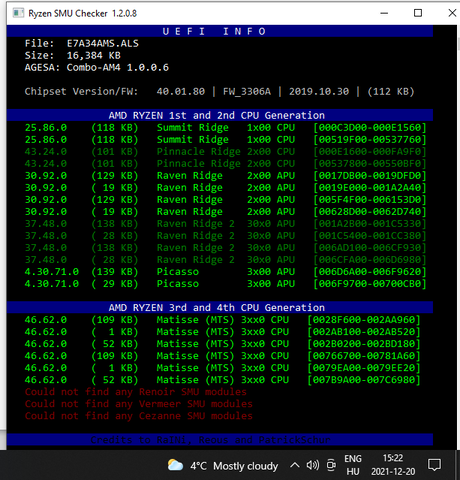This screenshot has width=460, height=480.
Task: Select Picasso version 4.30.71.0 with (139 KB)
Action: 81,272
